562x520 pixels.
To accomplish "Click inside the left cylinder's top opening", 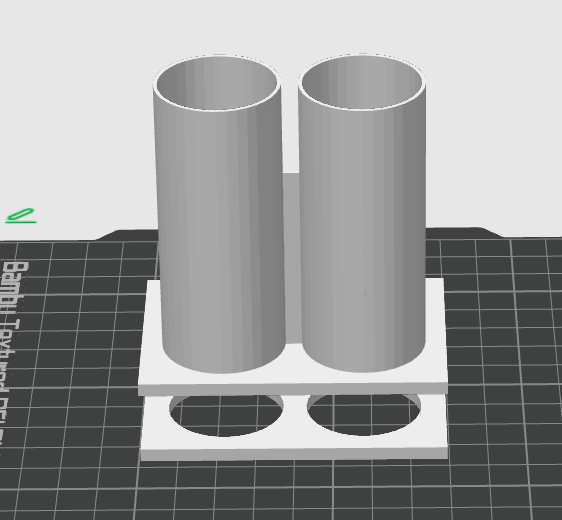I will click(x=217, y=83).
